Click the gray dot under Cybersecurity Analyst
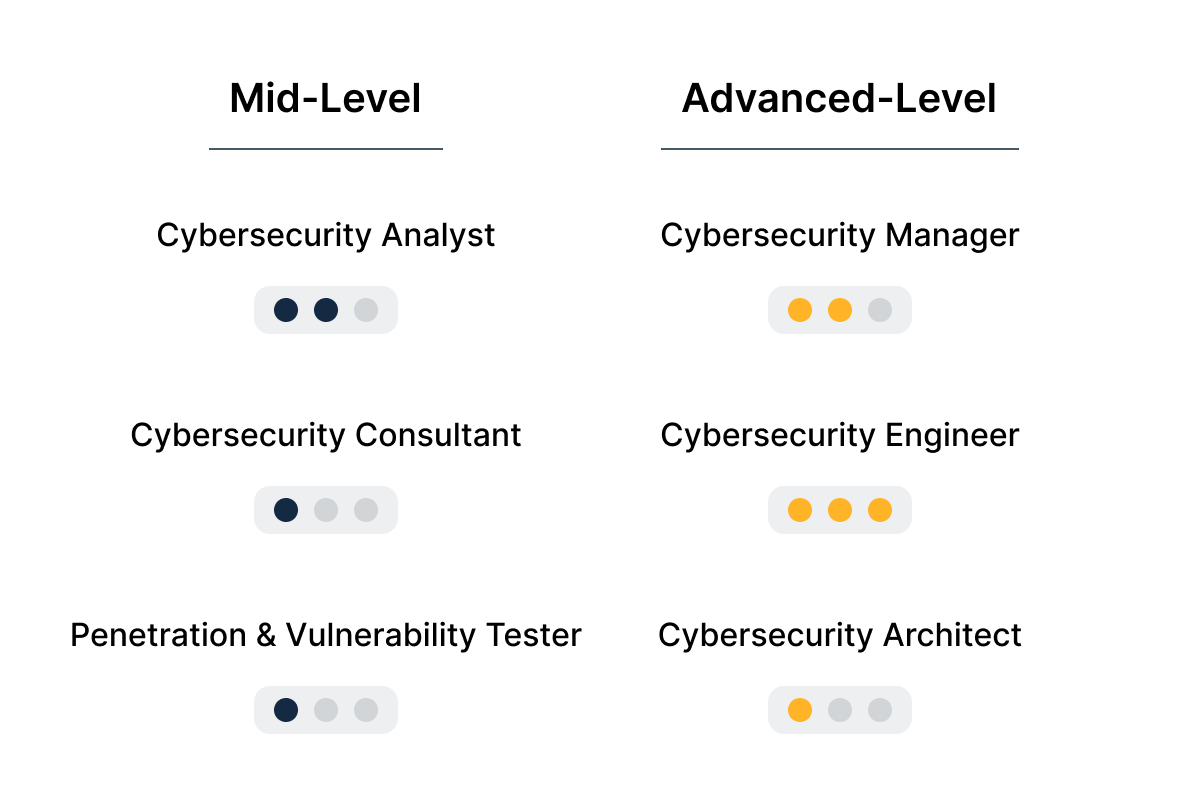The image size is (1200, 802). click(x=366, y=310)
